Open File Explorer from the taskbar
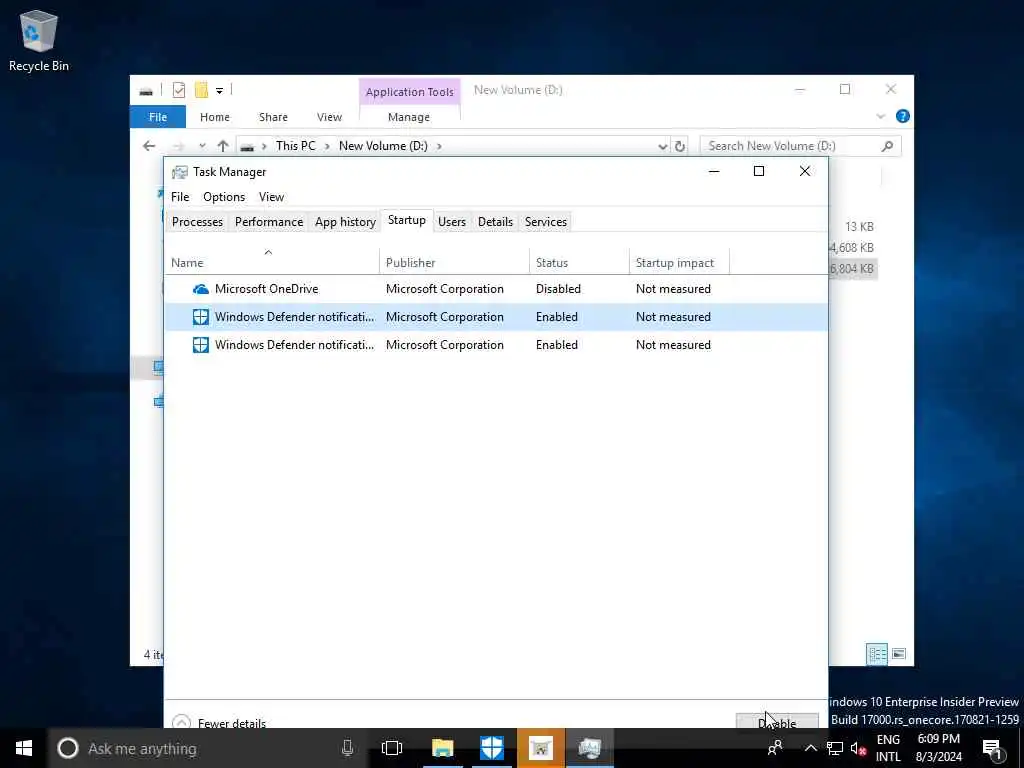1024x768 pixels. (442, 748)
